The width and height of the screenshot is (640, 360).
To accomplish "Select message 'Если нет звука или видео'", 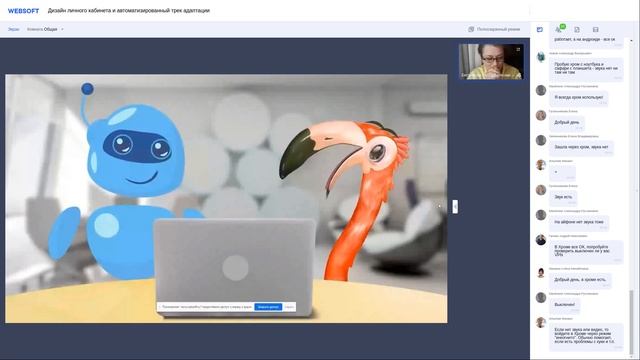I will pyautogui.click(x=586, y=337).
